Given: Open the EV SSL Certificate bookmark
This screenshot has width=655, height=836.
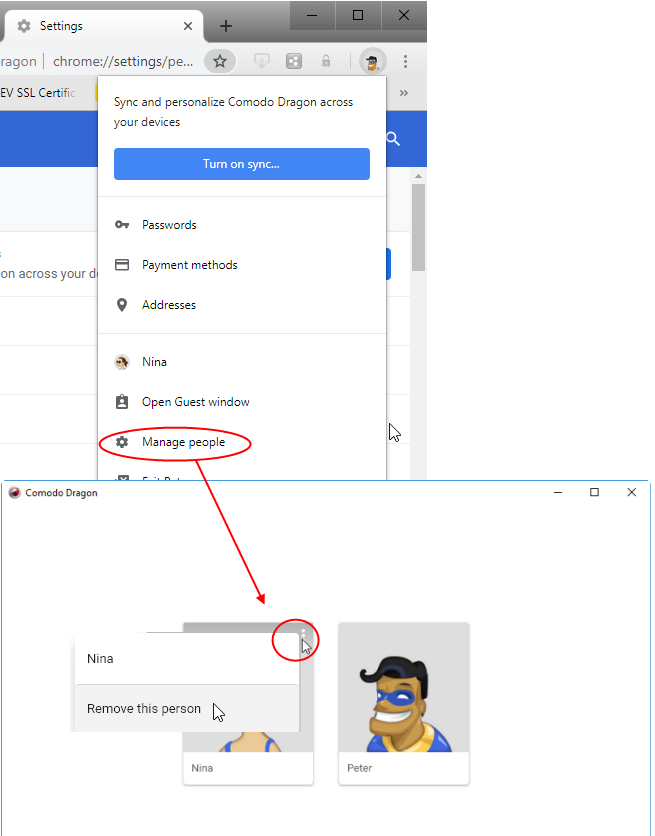Looking at the screenshot, I should [x=37, y=93].
